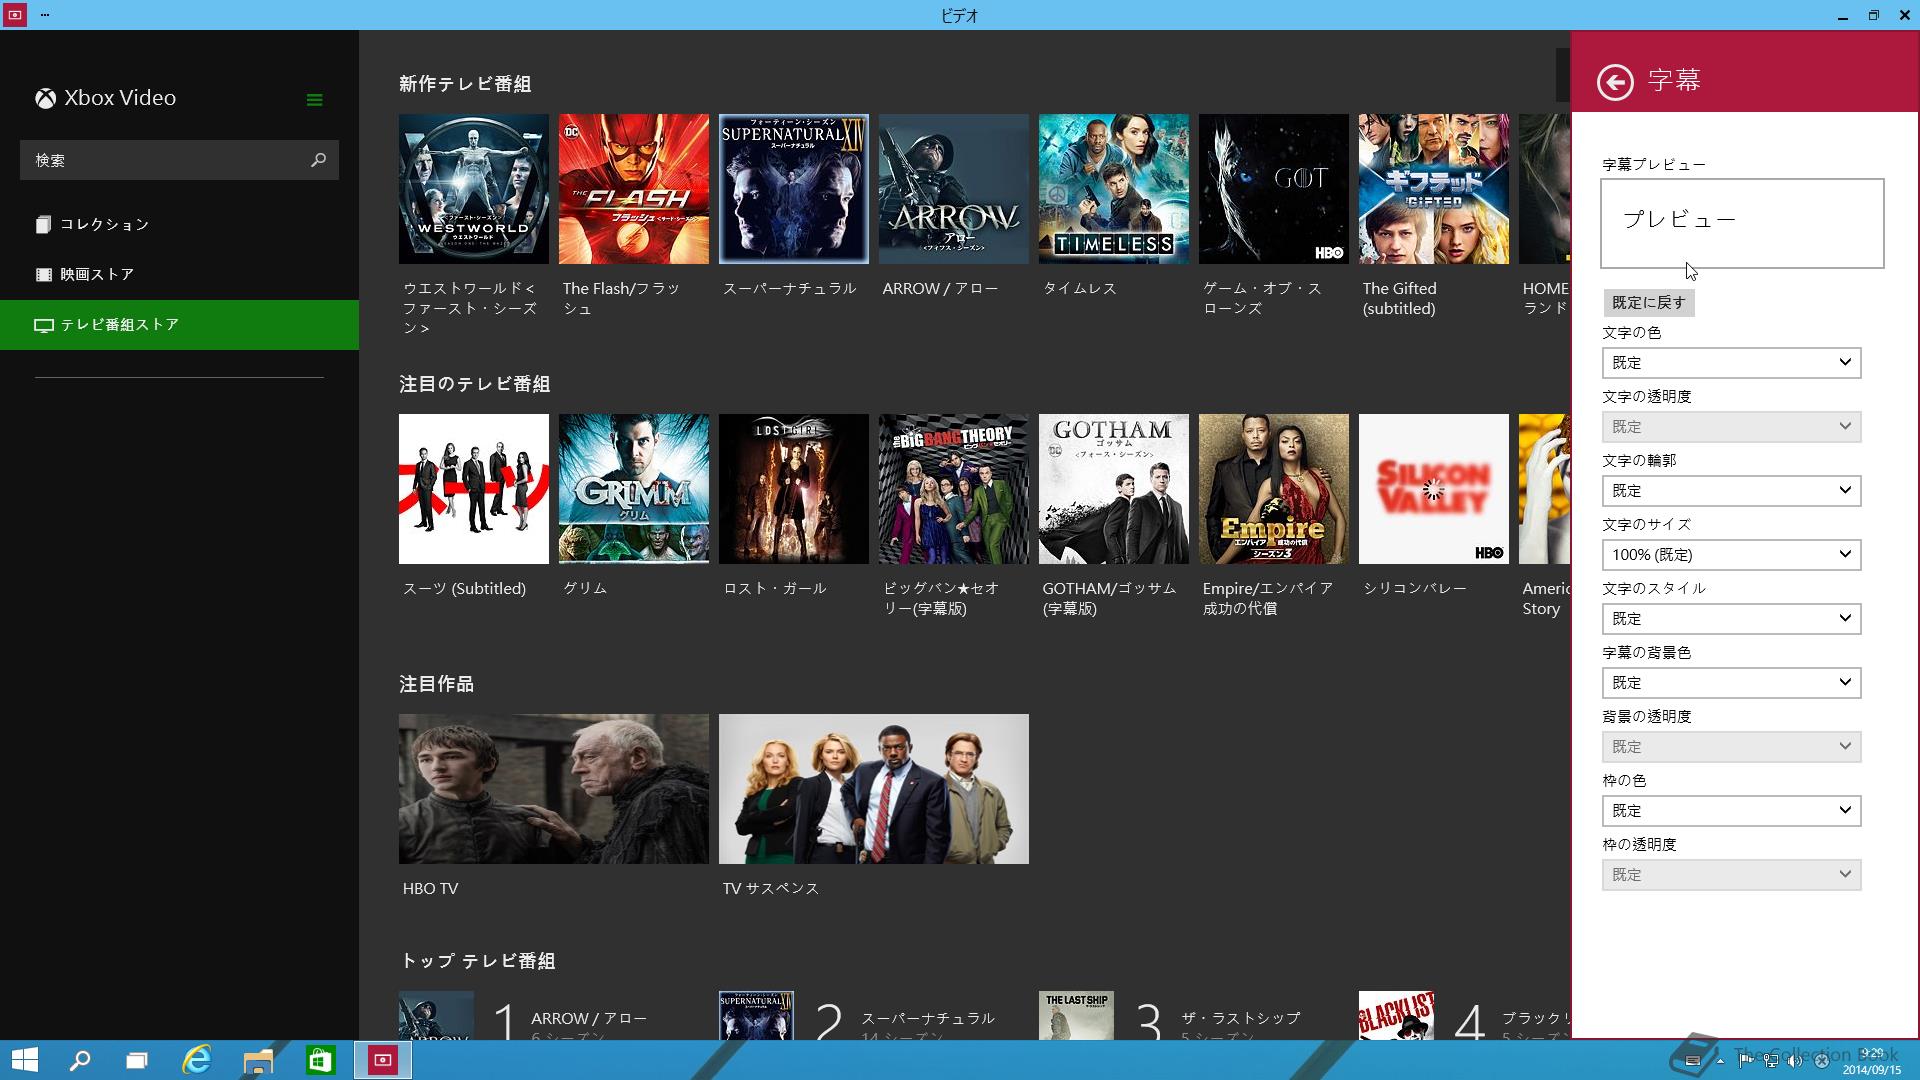Click the app icon in title bar
1920x1080 pixels.
pyautogui.click(x=15, y=15)
